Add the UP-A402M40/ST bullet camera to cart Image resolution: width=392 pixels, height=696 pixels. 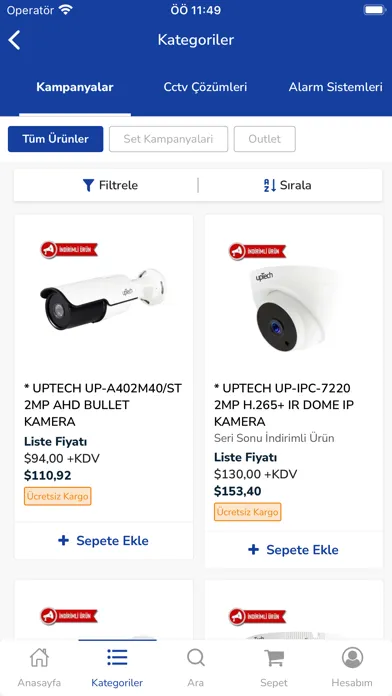click(103, 541)
